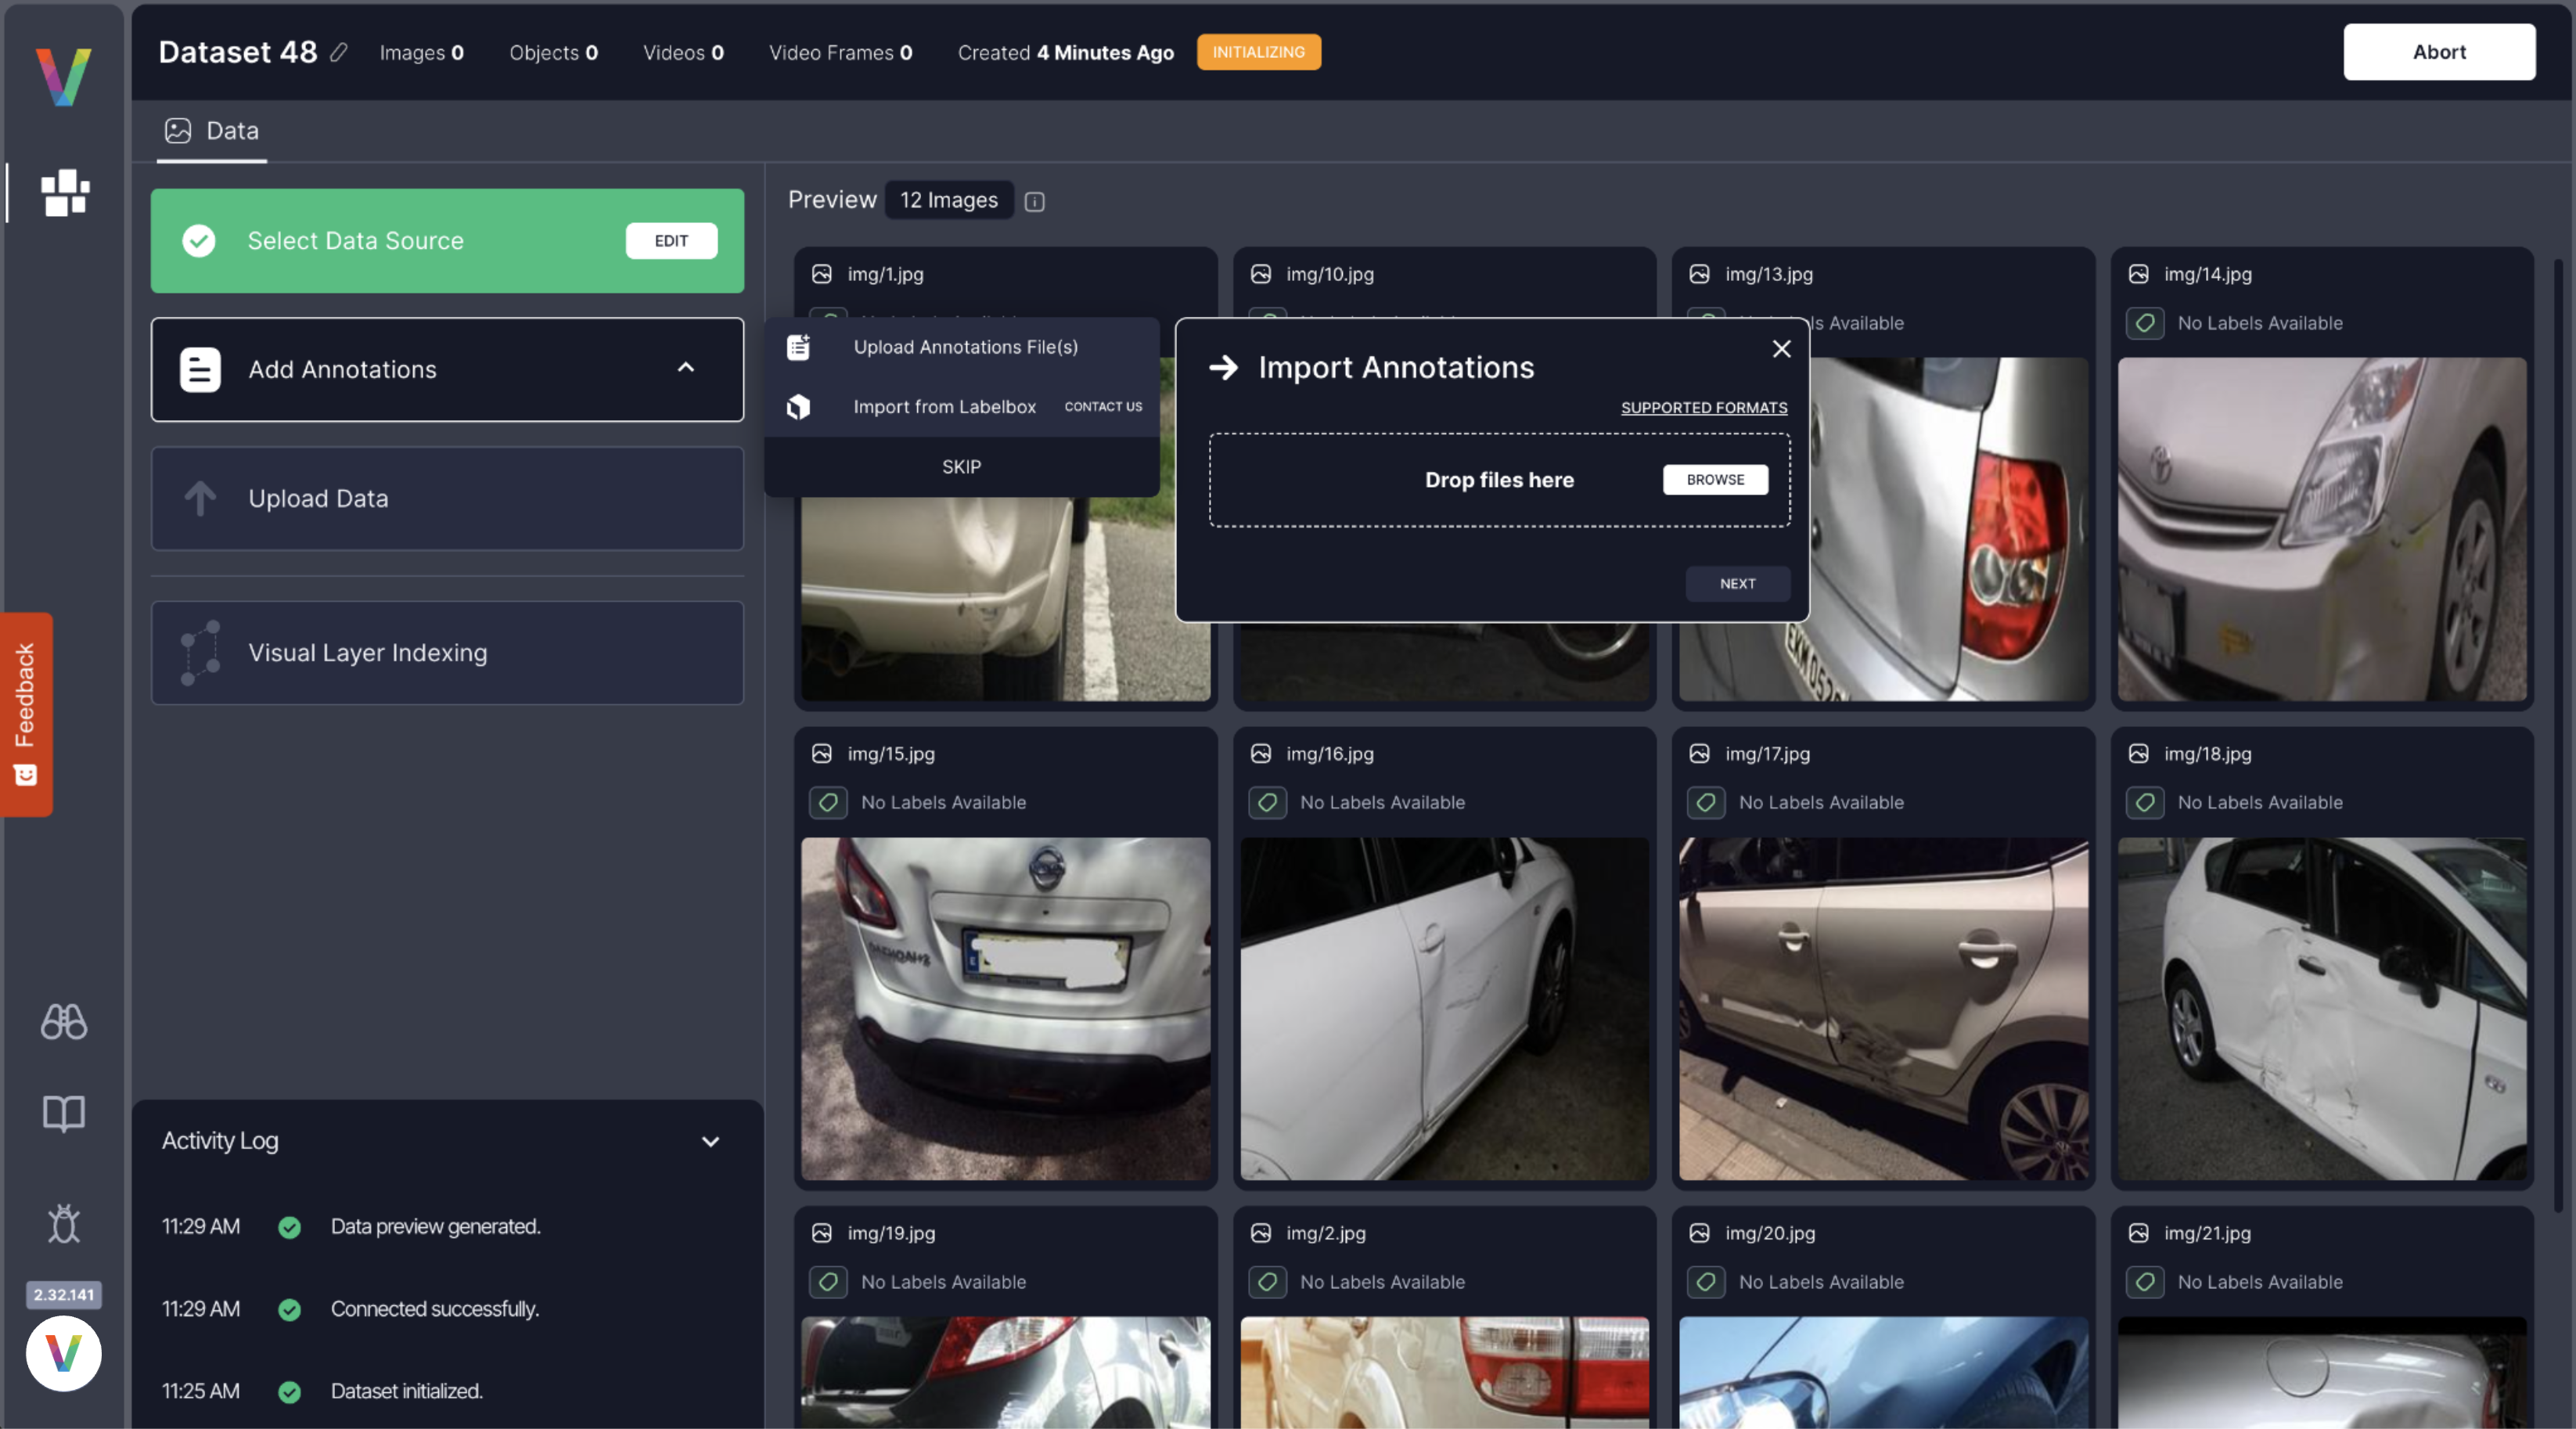This screenshot has height=1429, width=2576.
Task: Click the Visual Layer Indexing graph icon
Action: tap(200, 653)
